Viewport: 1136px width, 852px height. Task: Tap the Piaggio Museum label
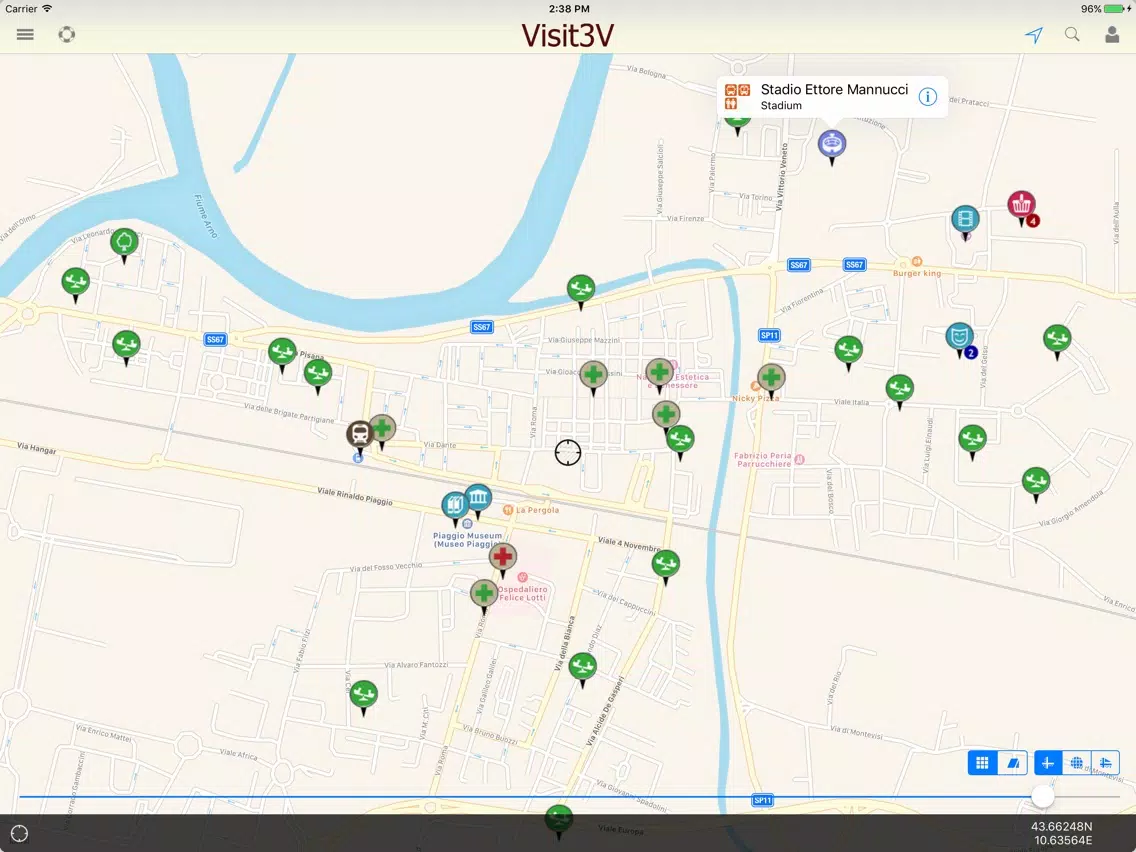click(x=467, y=540)
